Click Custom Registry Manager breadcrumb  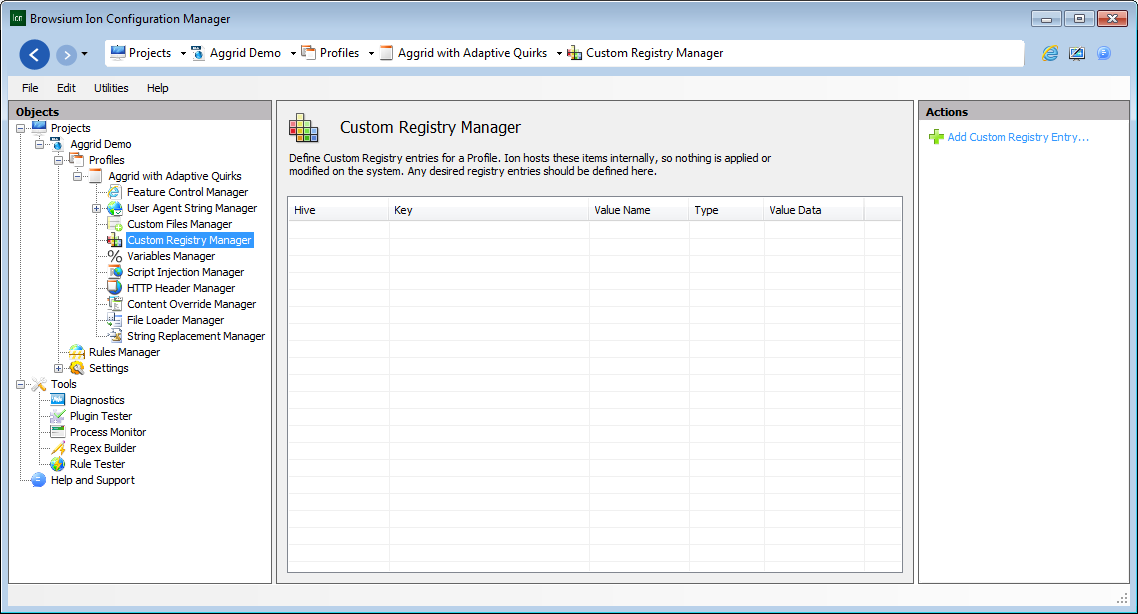tap(655, 53)
